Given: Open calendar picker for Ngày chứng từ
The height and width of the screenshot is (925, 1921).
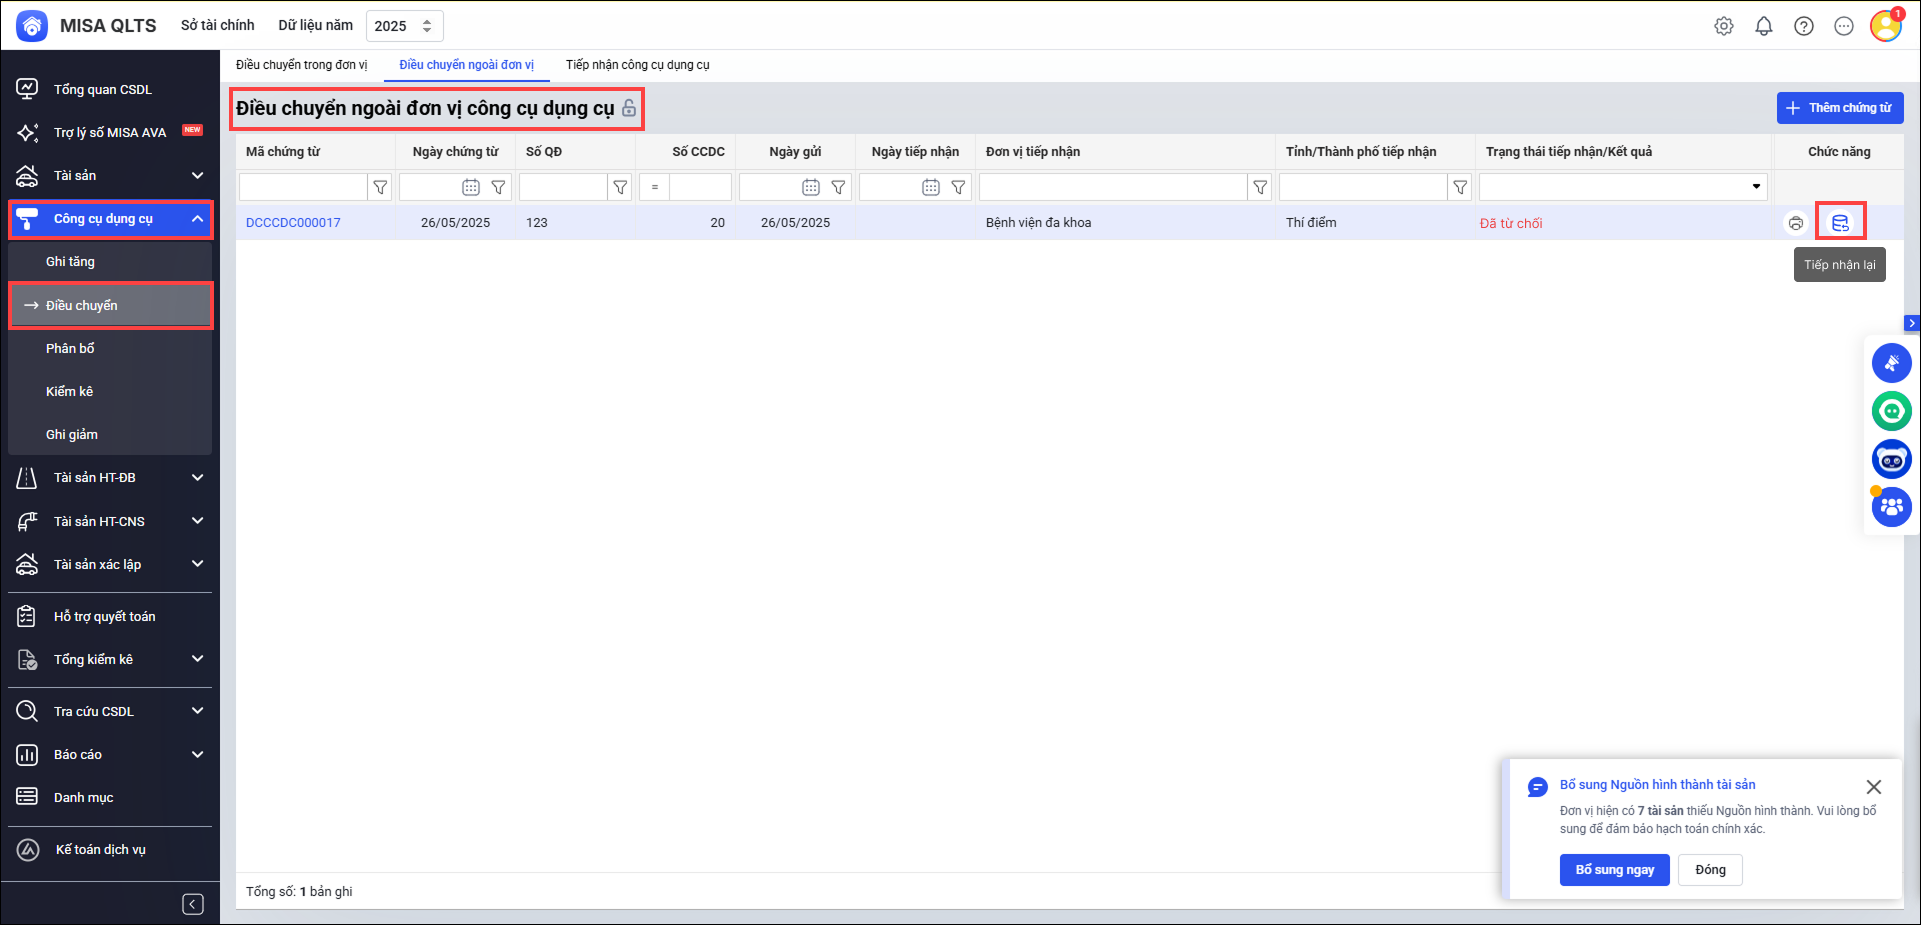Looking at the screenshot, I should (471, 188).
